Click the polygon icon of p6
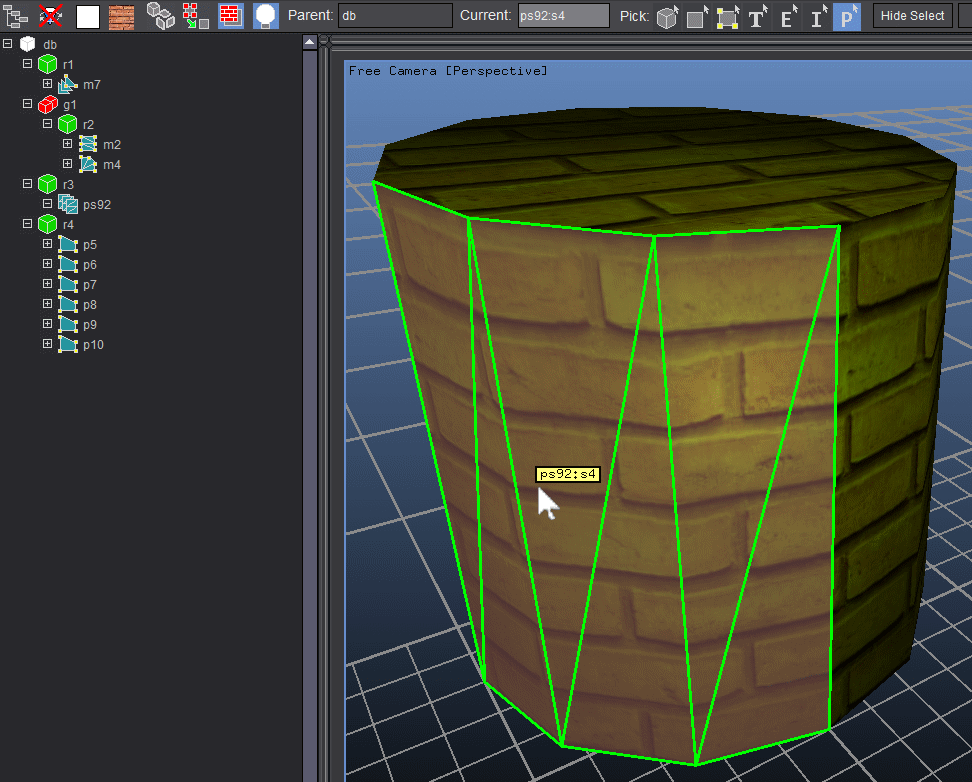 (68, 264)
